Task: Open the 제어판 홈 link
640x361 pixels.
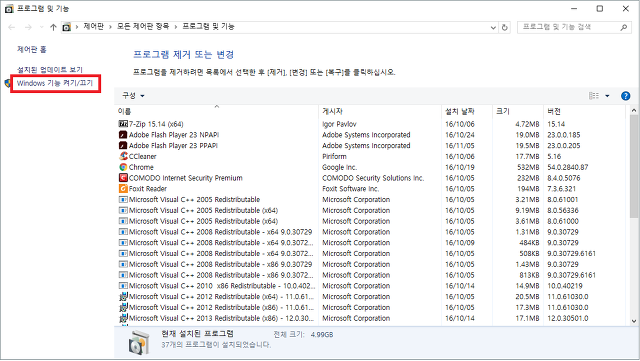Action: 32,49
